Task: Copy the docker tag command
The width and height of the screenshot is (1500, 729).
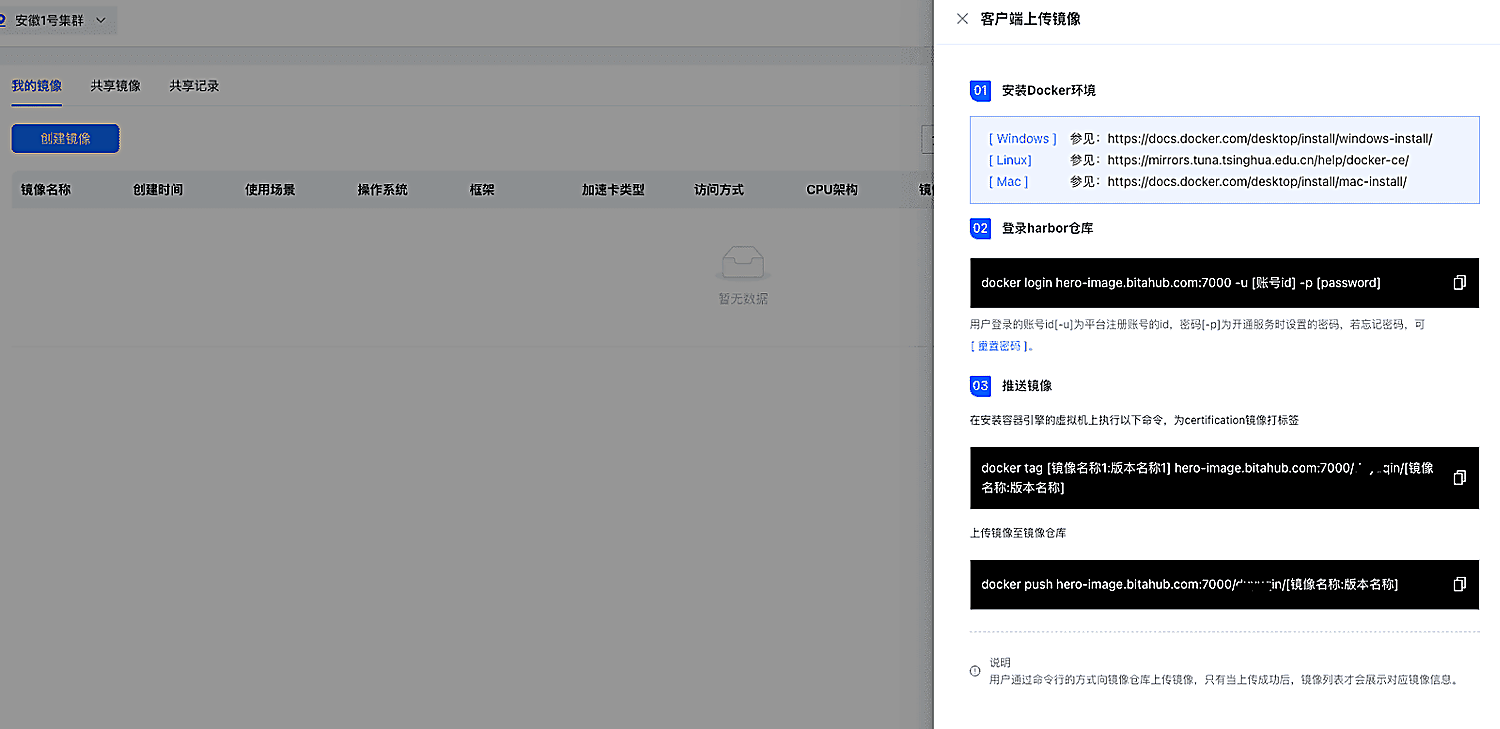Action: point(1459,478)
